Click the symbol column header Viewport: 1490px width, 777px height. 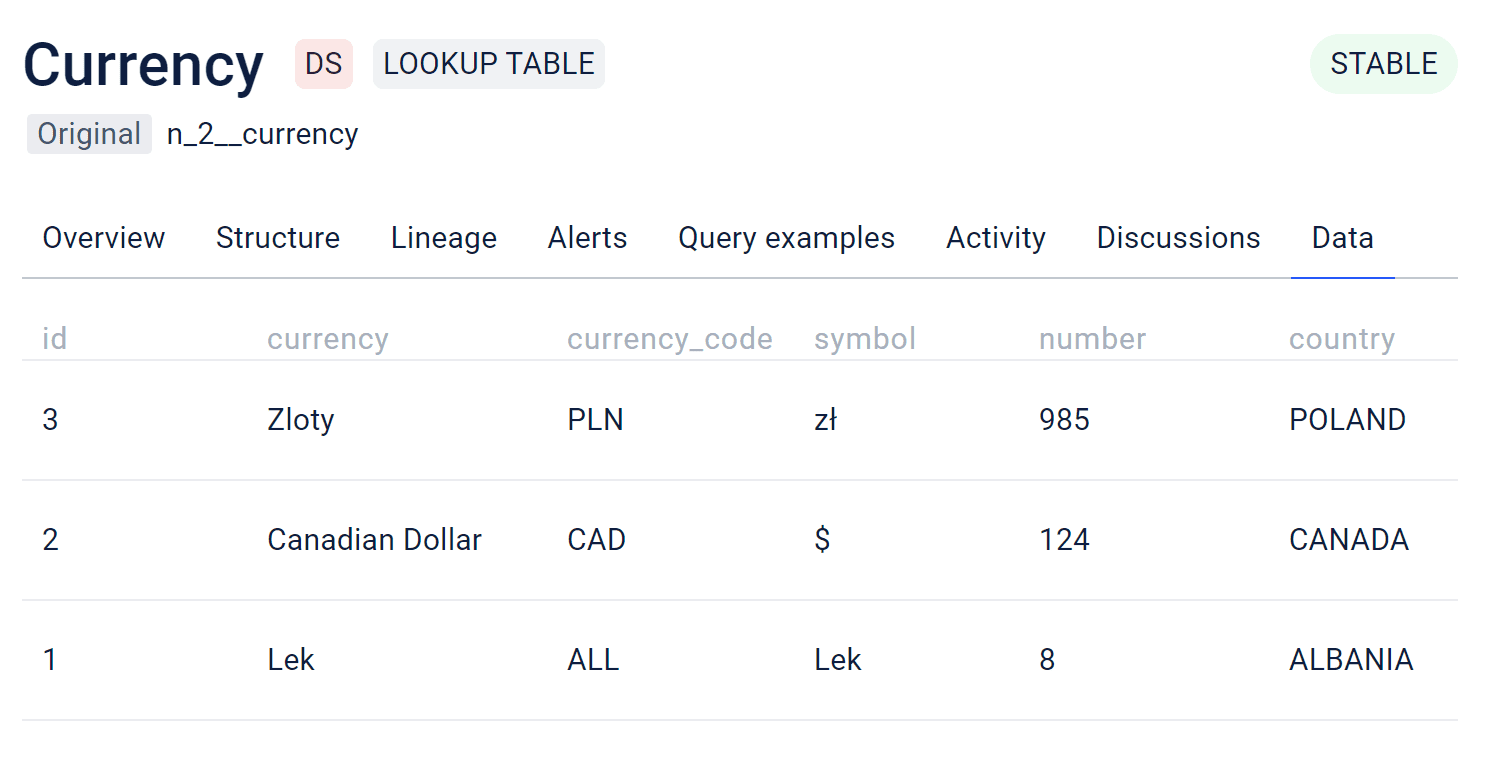click(x=865, y=339)
